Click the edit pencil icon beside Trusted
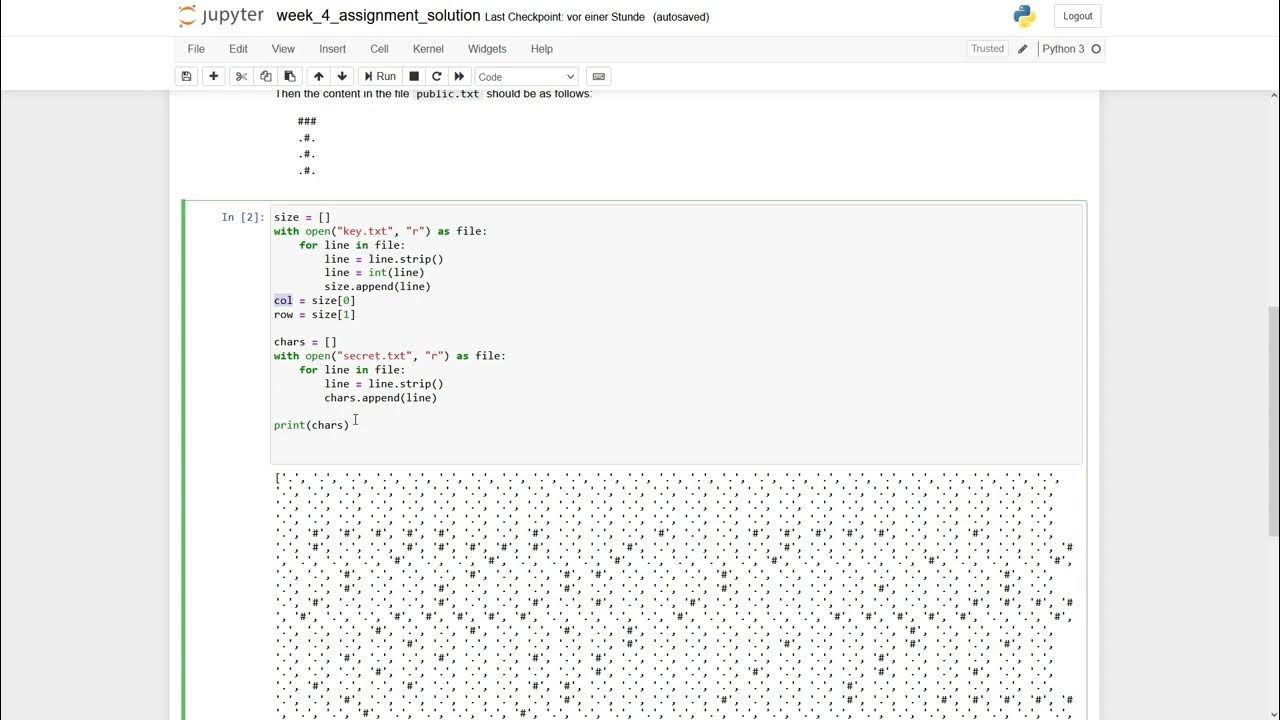The width and height of the screenshot is (1280, 720). click(x=1022, y=49)
